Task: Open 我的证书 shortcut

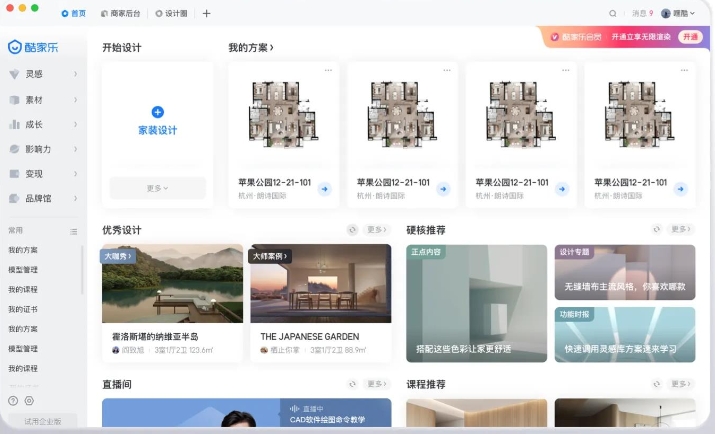Action: (x=23, y=309)
